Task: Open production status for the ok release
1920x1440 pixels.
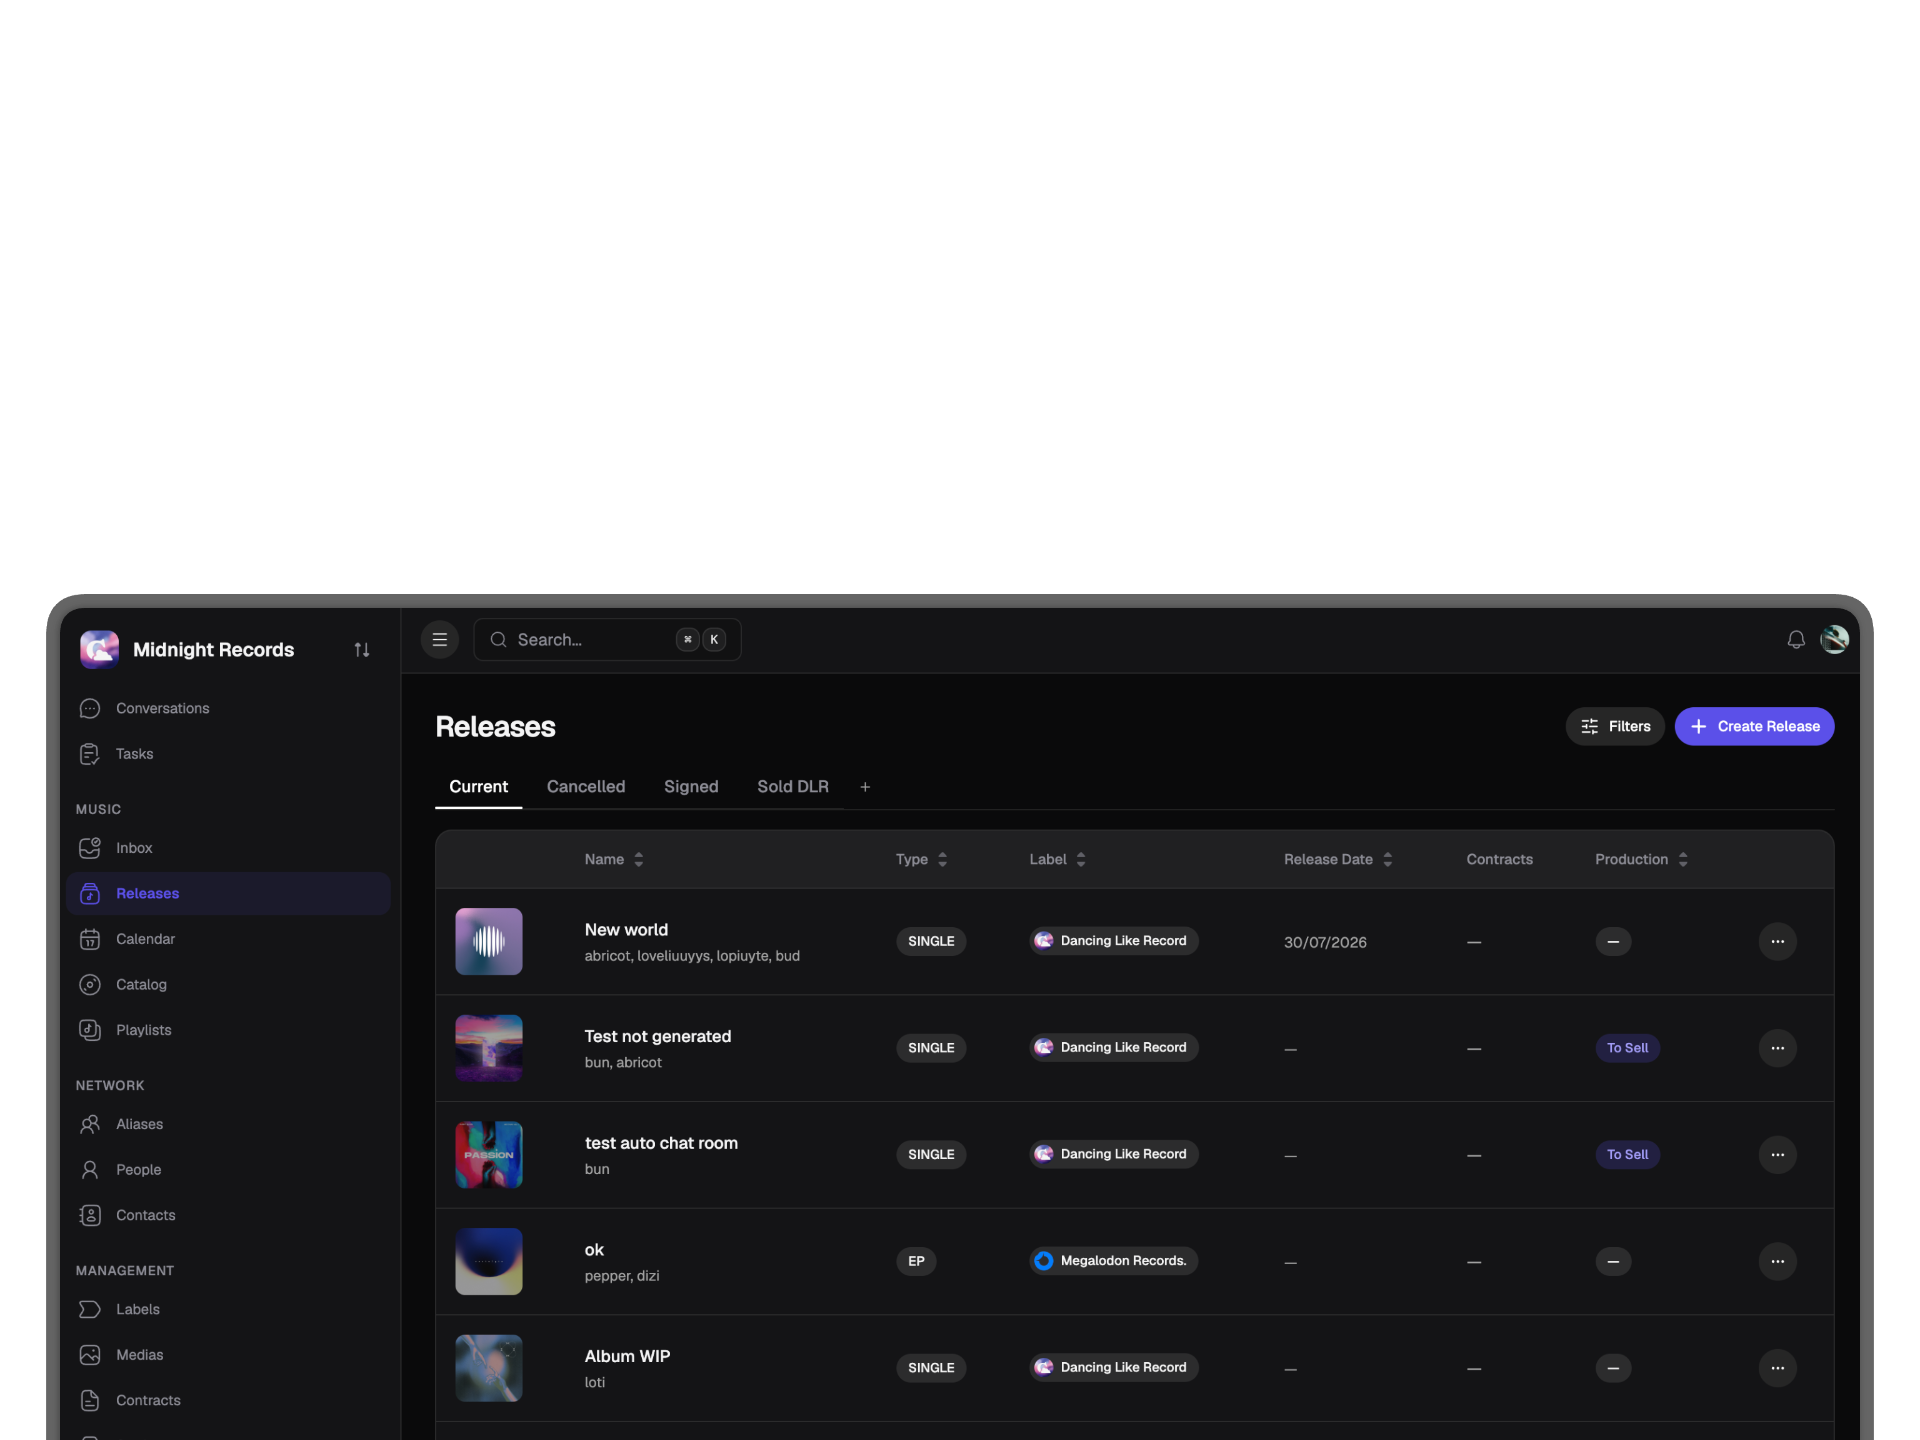Action: tap(1613, 1262)
